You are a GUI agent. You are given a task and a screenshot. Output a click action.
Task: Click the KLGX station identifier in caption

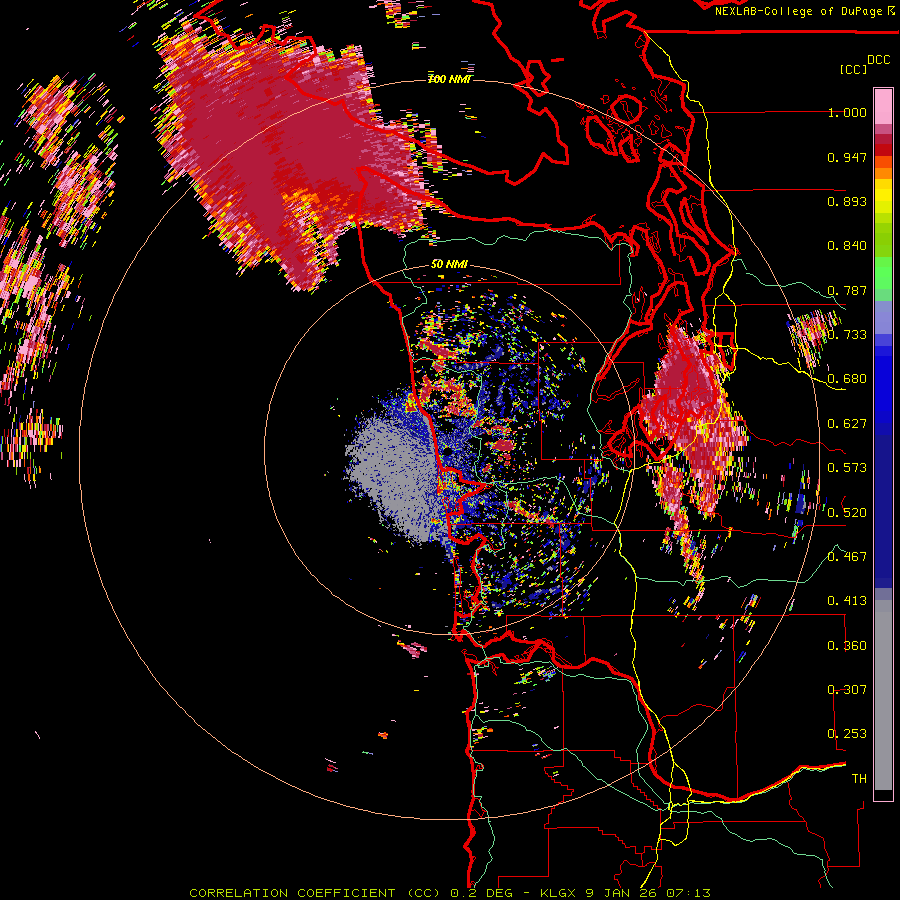[558, 893]
